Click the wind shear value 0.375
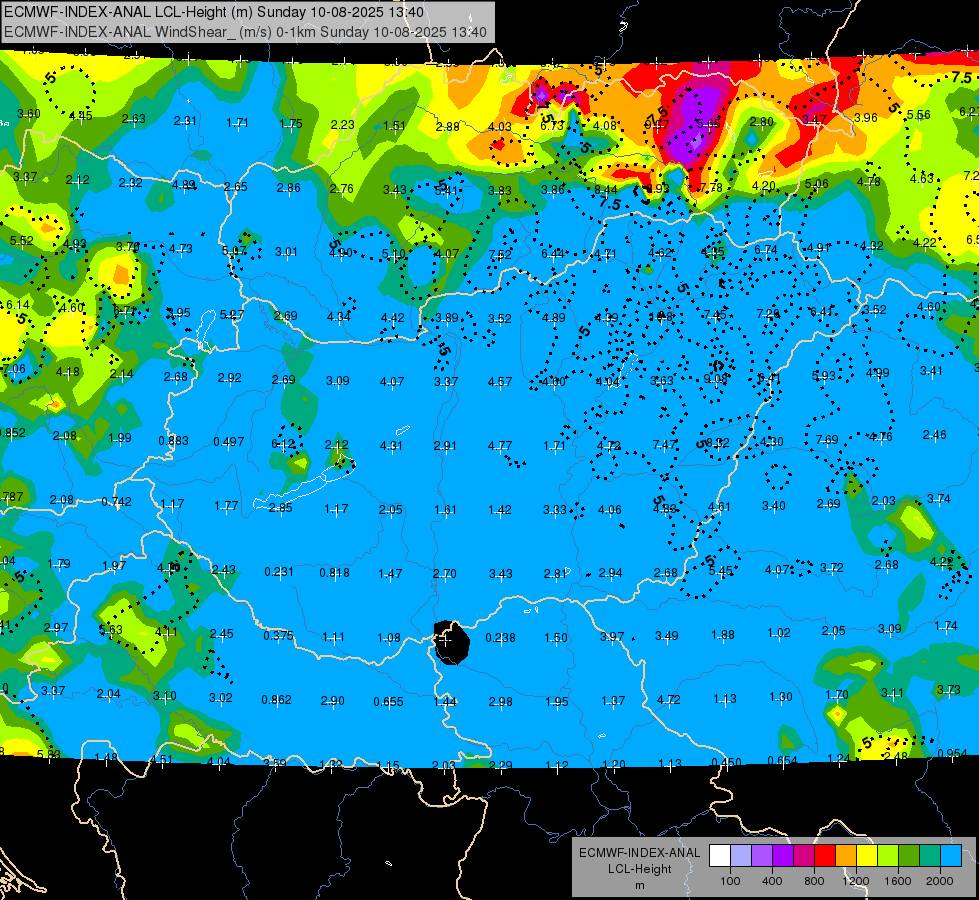979x900 pixels. 278,636
